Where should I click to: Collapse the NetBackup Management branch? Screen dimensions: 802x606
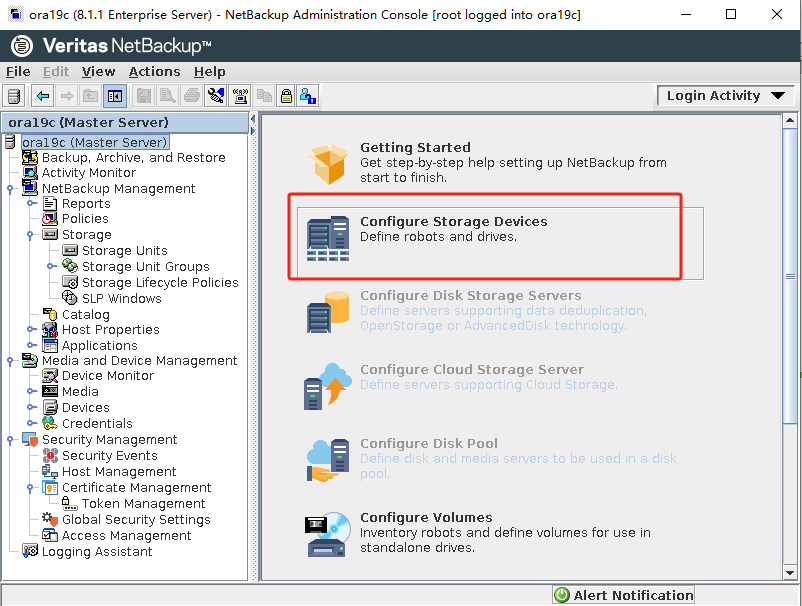pos(9,188)
